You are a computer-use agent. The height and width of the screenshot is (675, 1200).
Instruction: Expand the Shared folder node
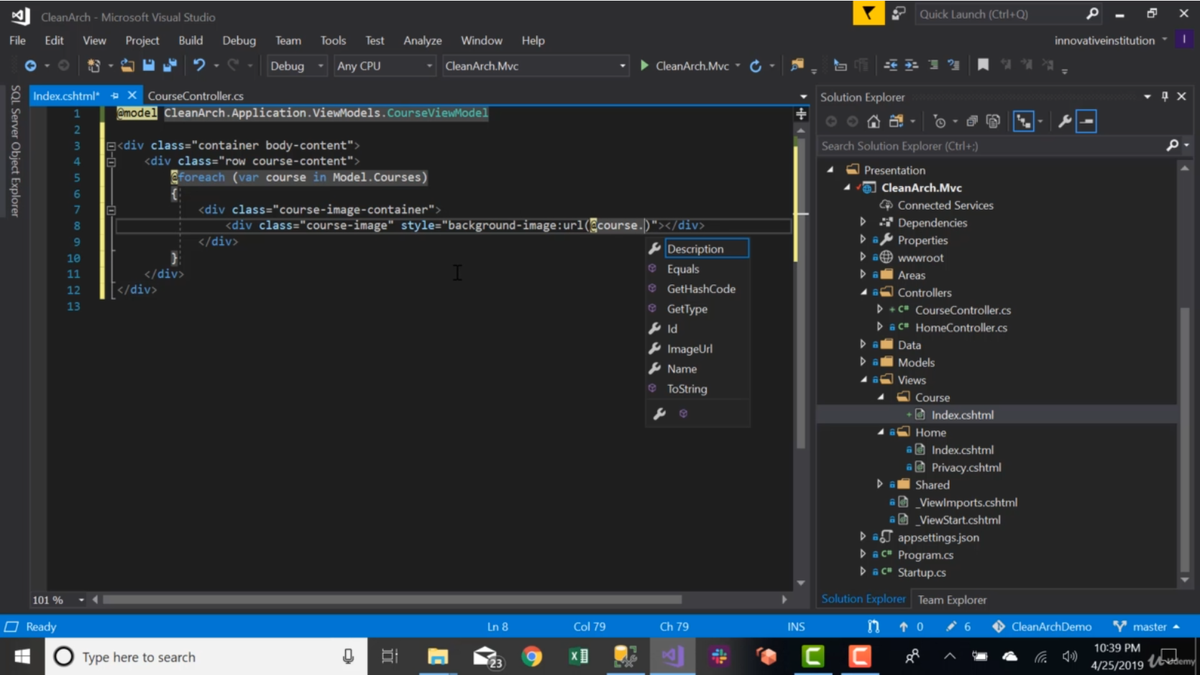point(880,485)
